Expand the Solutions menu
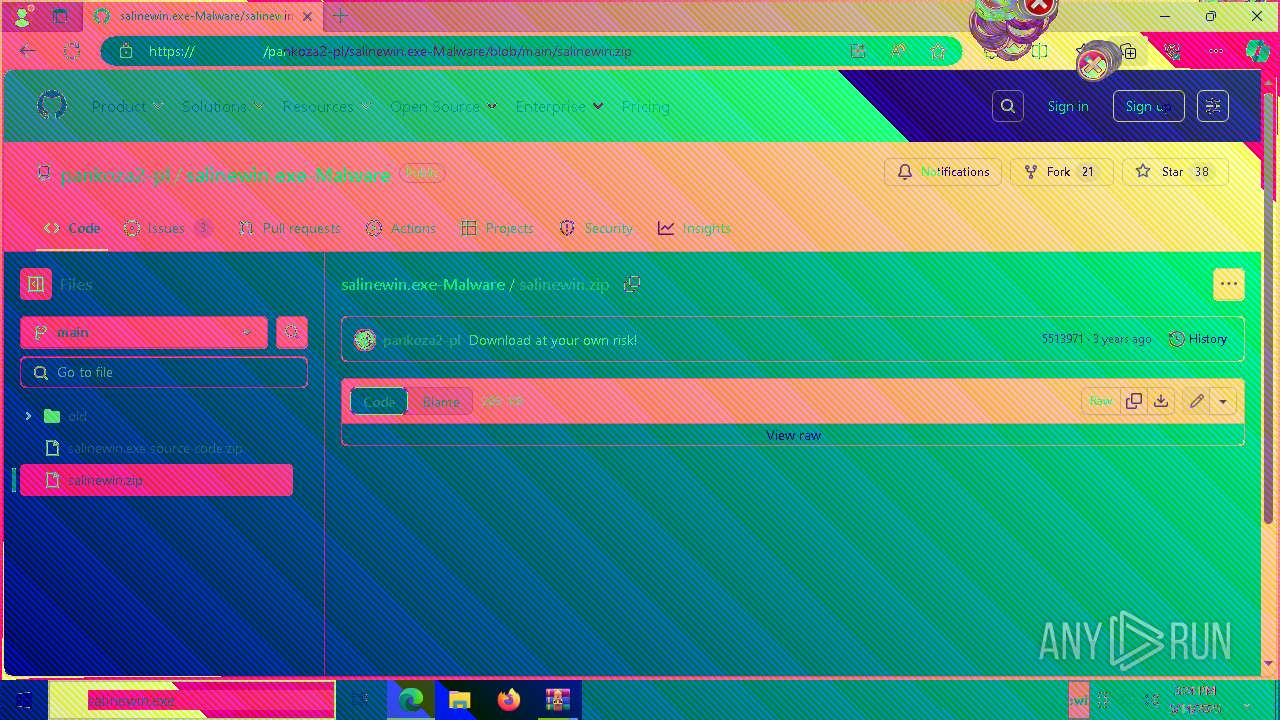This screenshot has height=720, width=1280. tap(222, 106)
